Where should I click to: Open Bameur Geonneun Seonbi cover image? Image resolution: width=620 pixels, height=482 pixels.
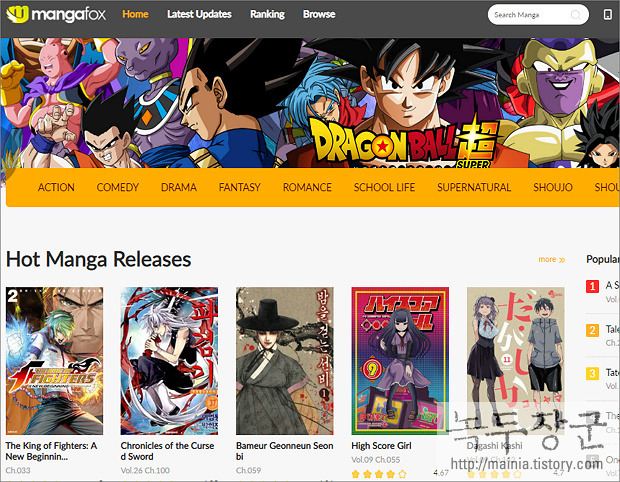285,361
